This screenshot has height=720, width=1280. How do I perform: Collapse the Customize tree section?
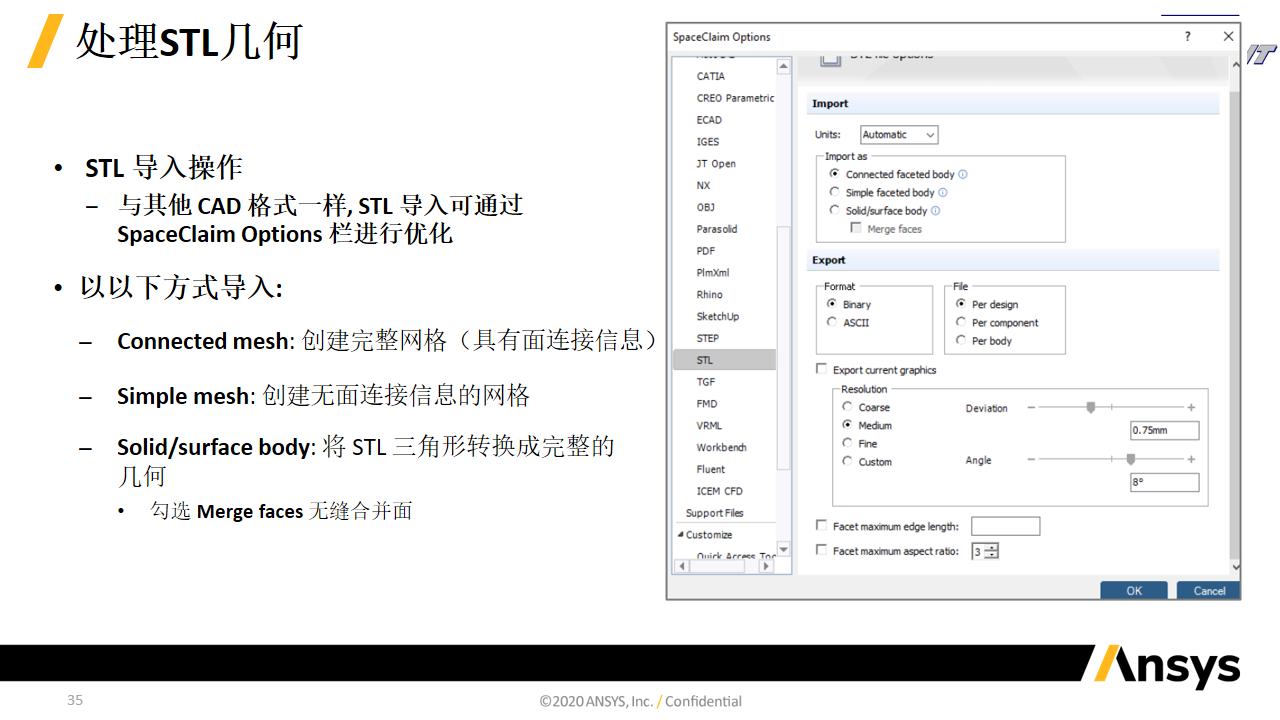pos(681,535)
